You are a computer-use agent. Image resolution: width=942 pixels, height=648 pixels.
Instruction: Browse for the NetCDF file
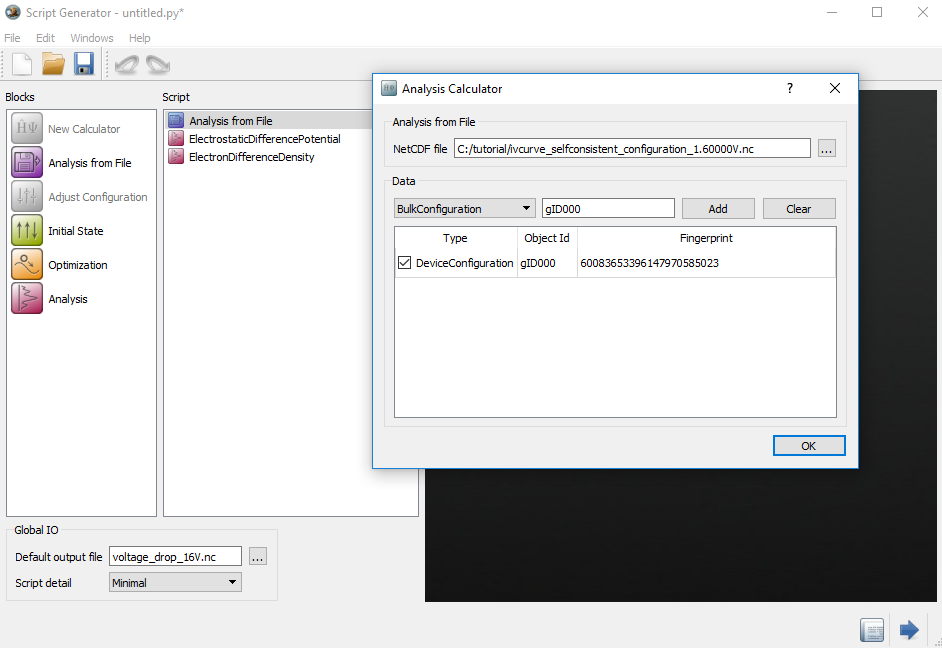tap(827, 148)
